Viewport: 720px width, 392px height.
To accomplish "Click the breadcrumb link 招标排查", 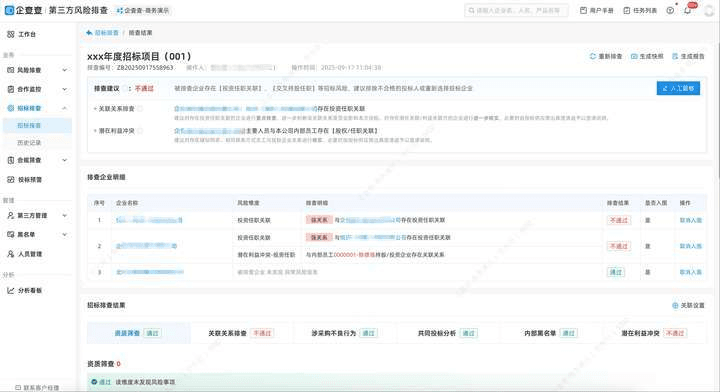I will (x=107, y=33).
